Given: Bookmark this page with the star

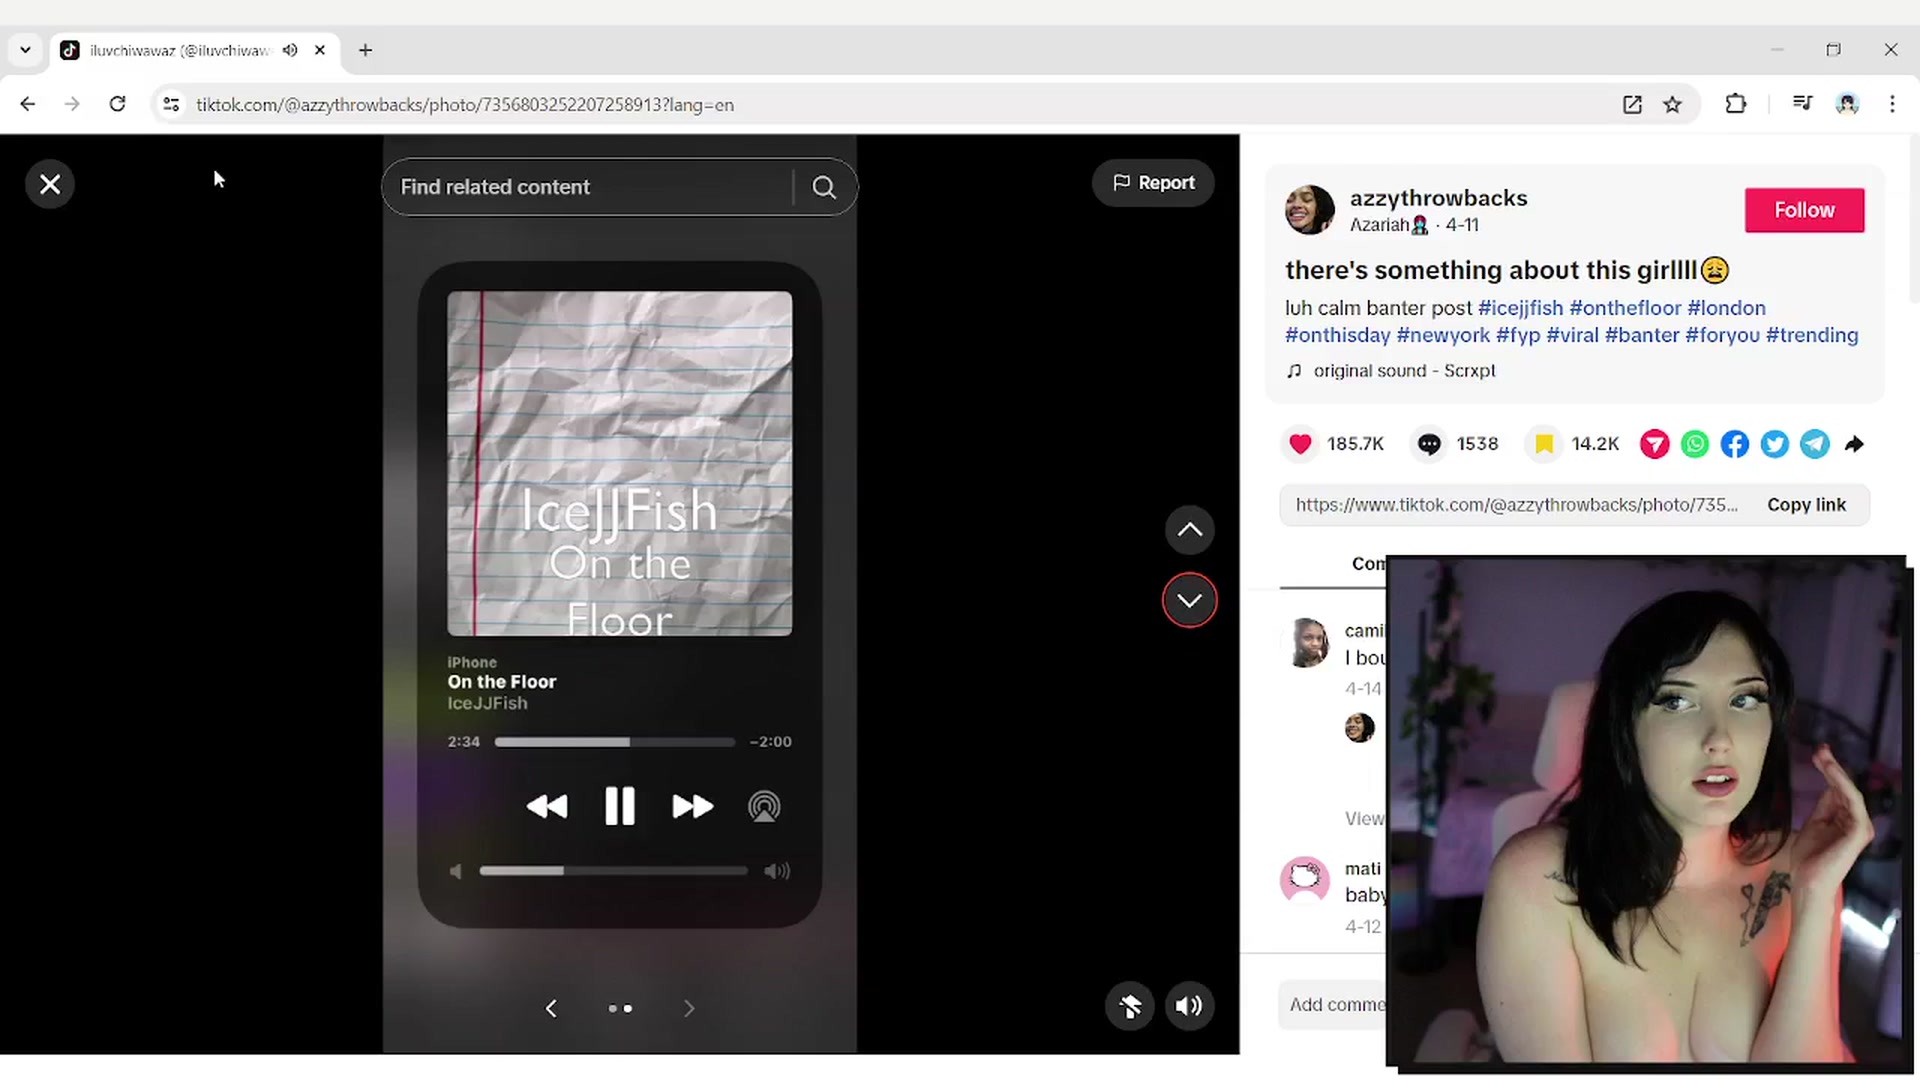Looking at the screenshot, I should 1672,104.
